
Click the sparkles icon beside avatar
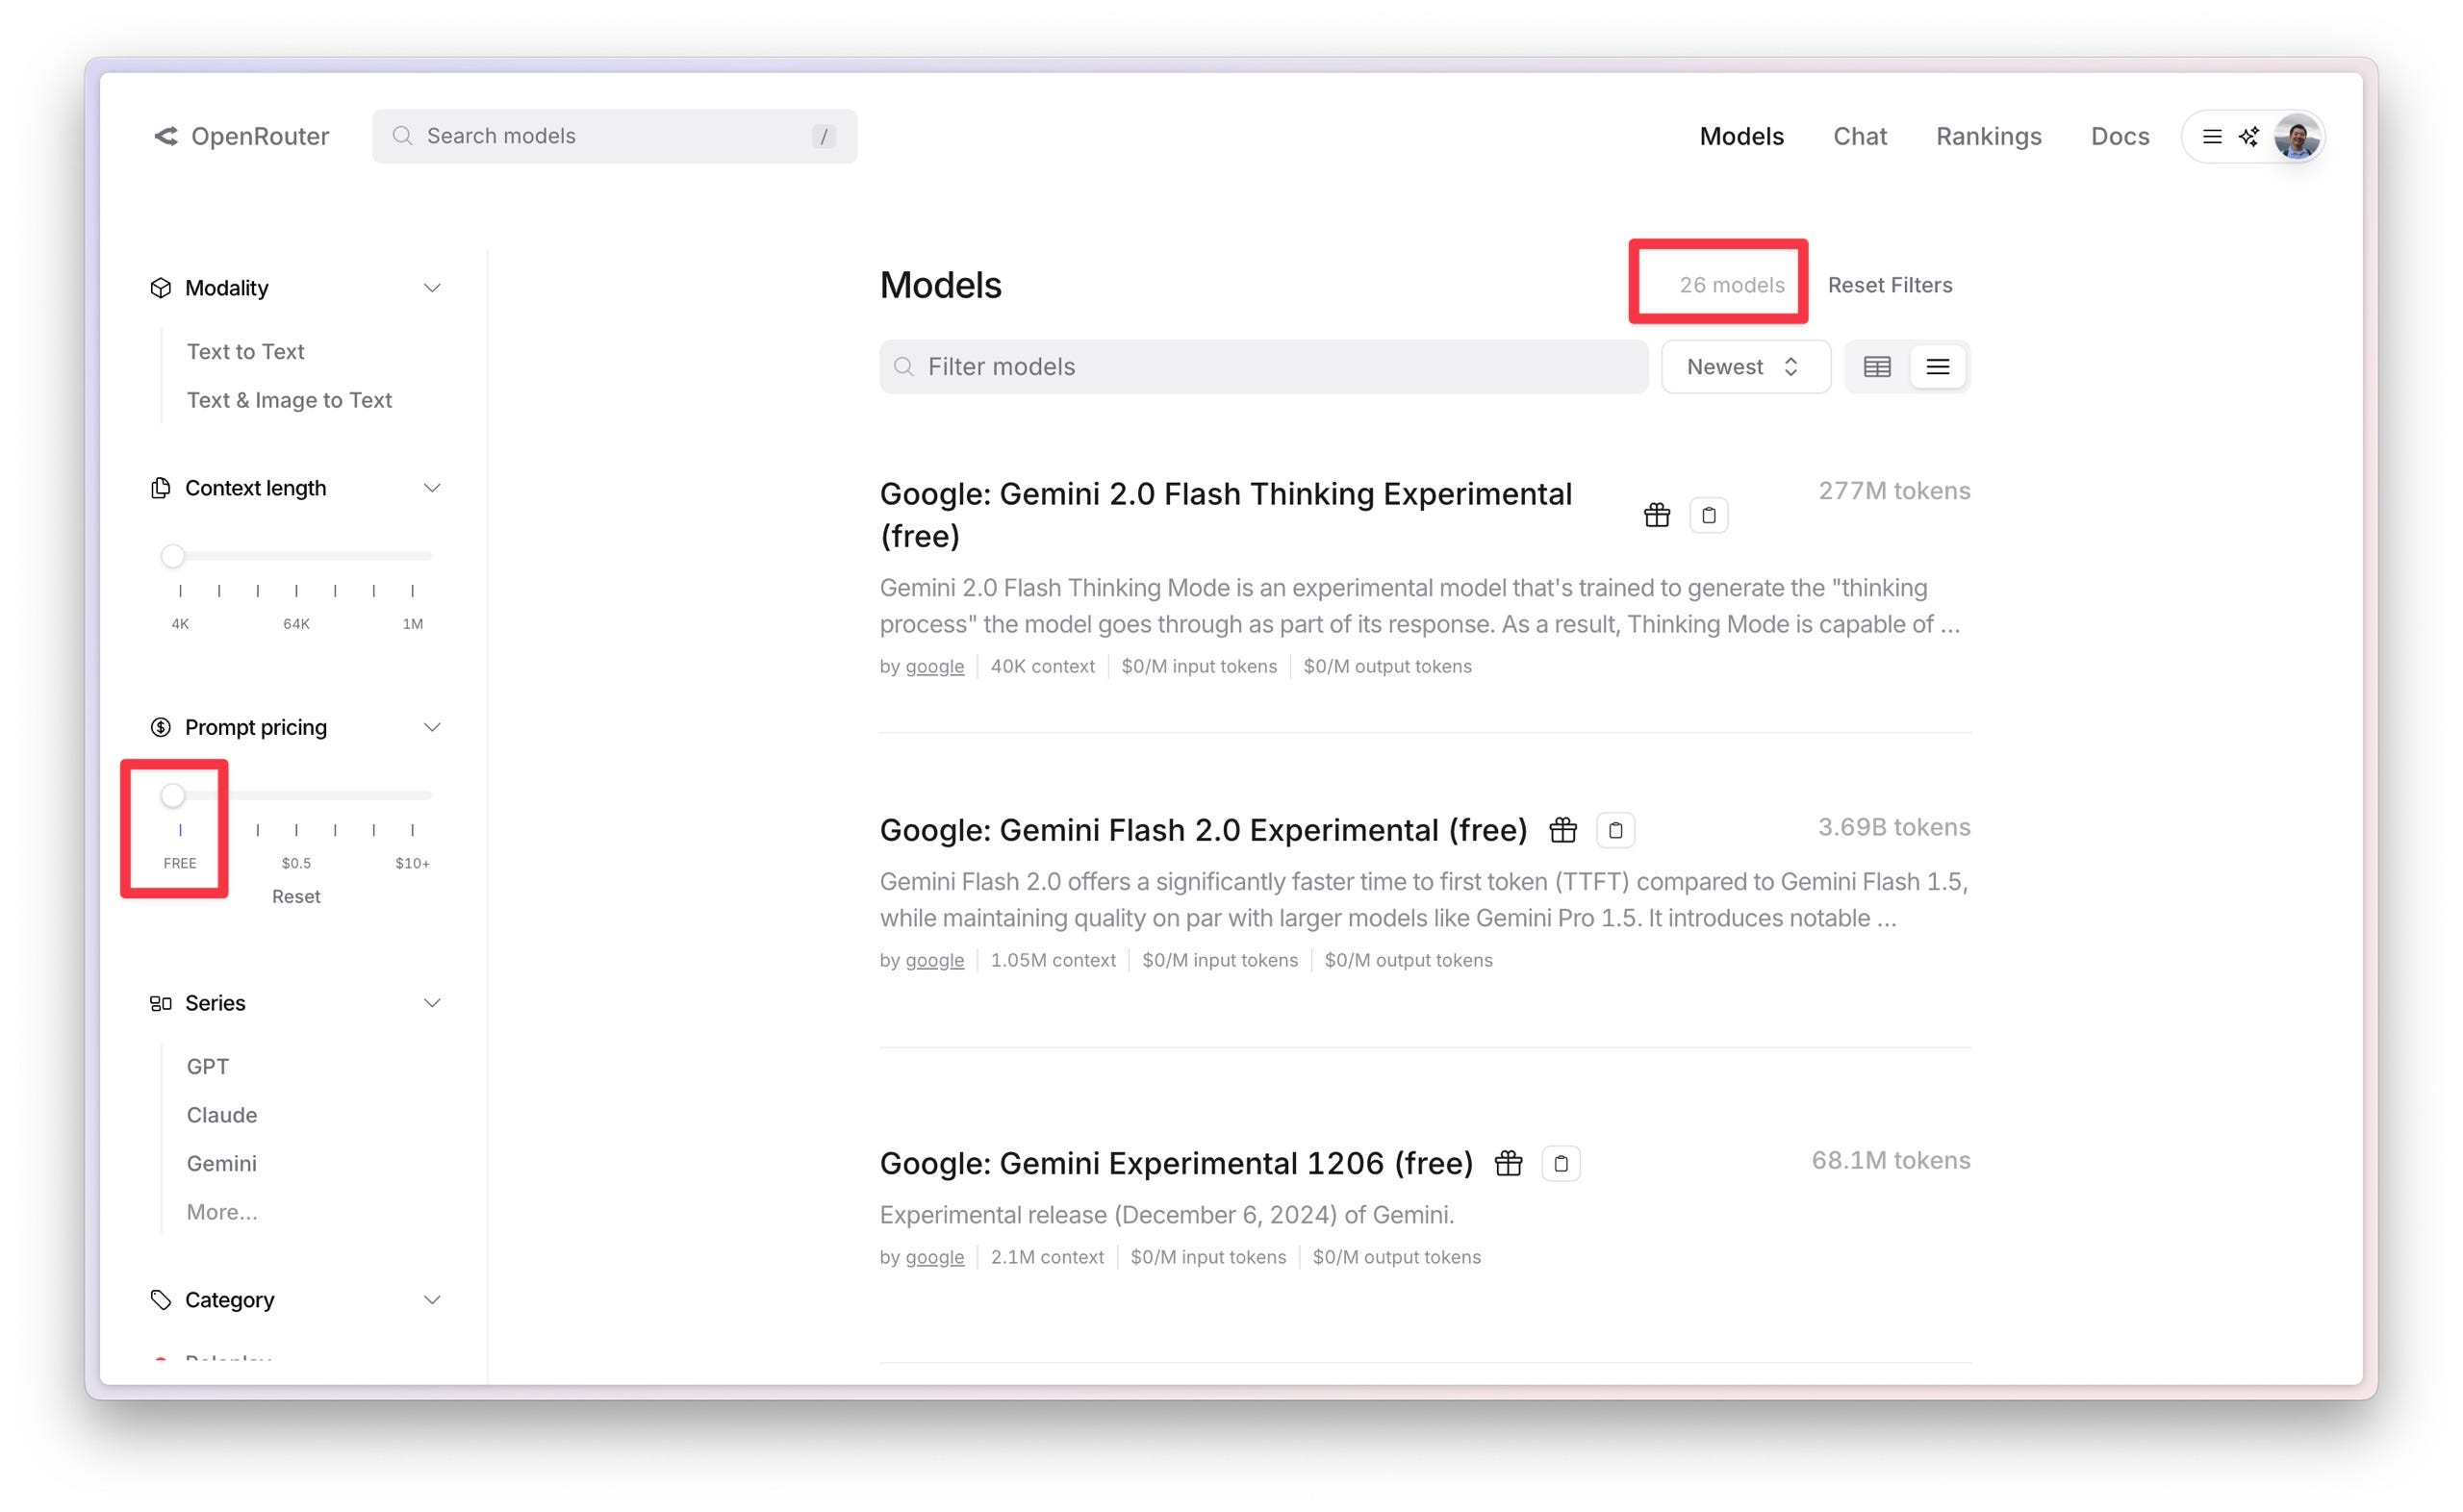pos(2248,136)
